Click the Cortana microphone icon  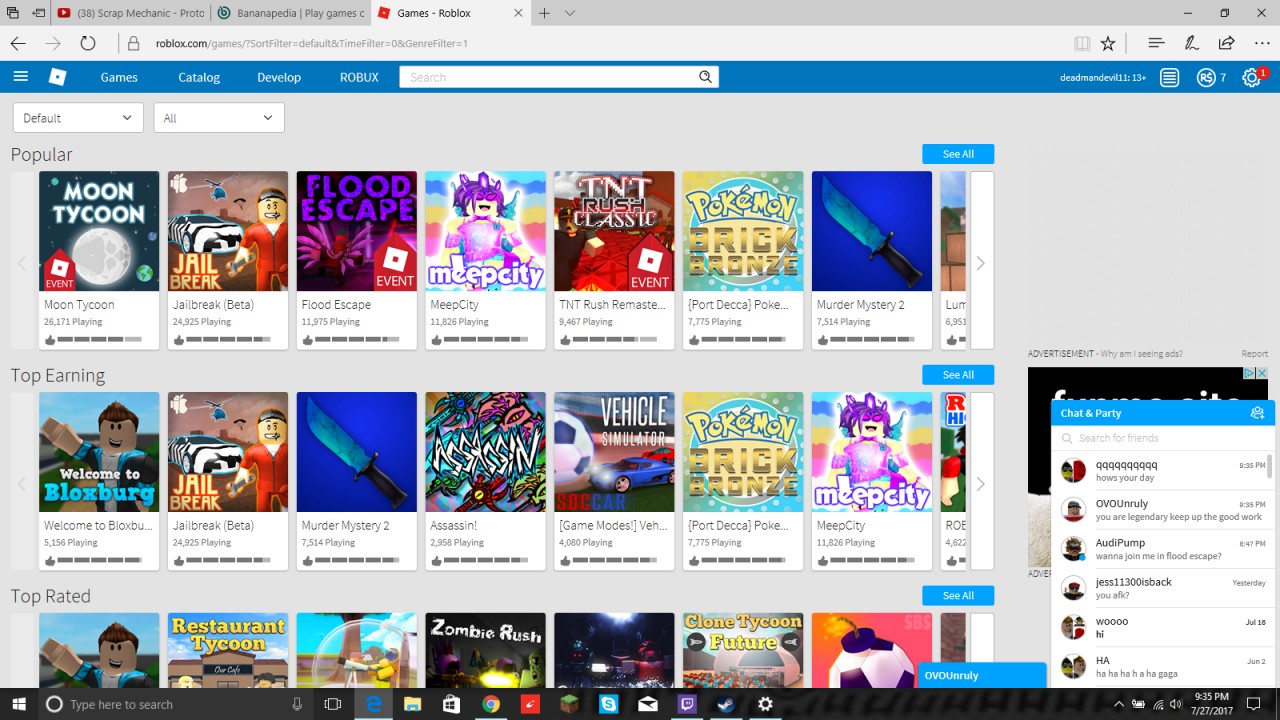tap(297, 704)
